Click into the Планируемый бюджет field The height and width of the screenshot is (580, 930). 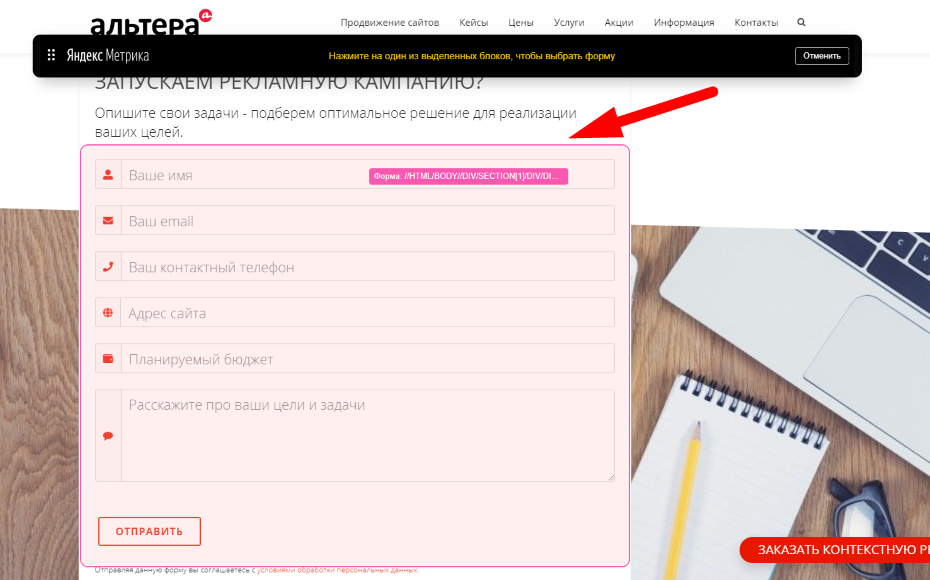click(368, 359)
